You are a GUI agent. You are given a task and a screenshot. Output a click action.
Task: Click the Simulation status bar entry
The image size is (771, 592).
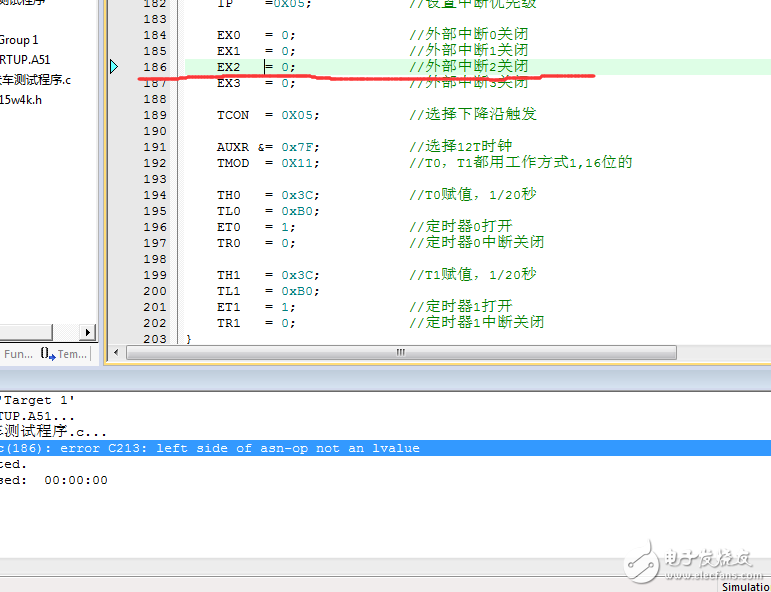745,587
